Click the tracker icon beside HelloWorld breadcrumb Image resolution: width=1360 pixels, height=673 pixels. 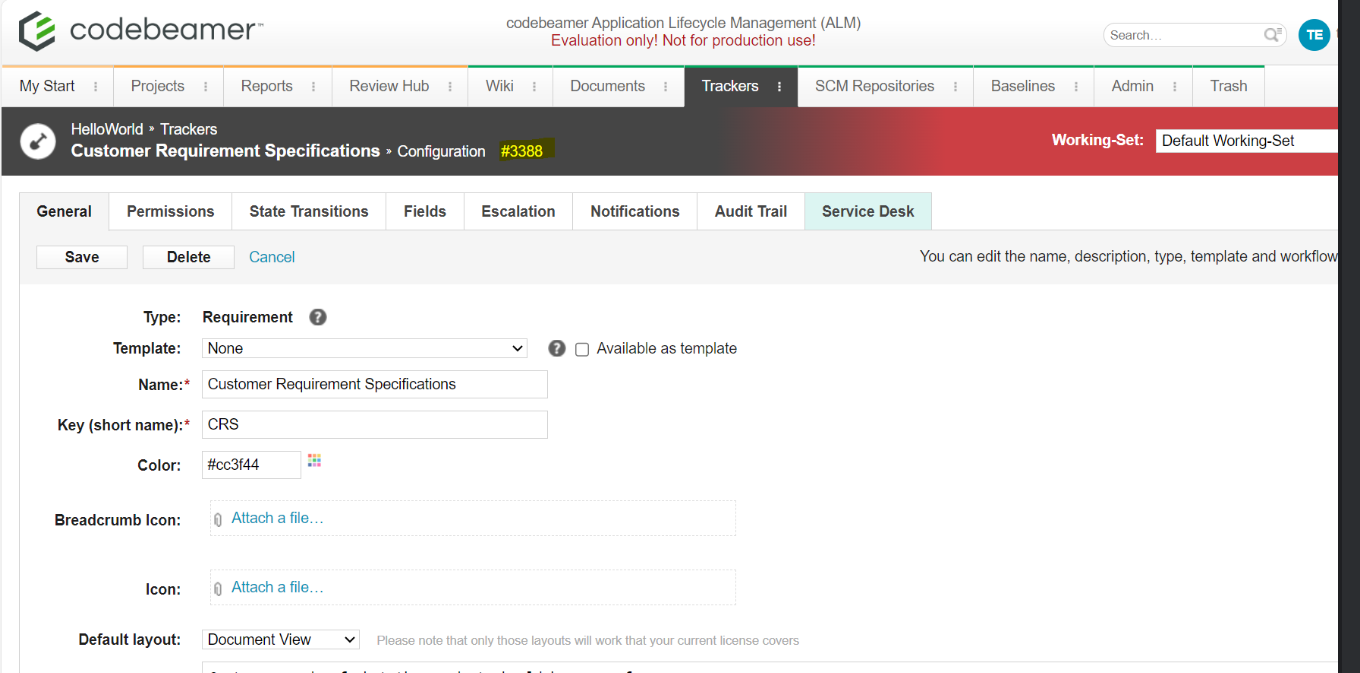38,141
